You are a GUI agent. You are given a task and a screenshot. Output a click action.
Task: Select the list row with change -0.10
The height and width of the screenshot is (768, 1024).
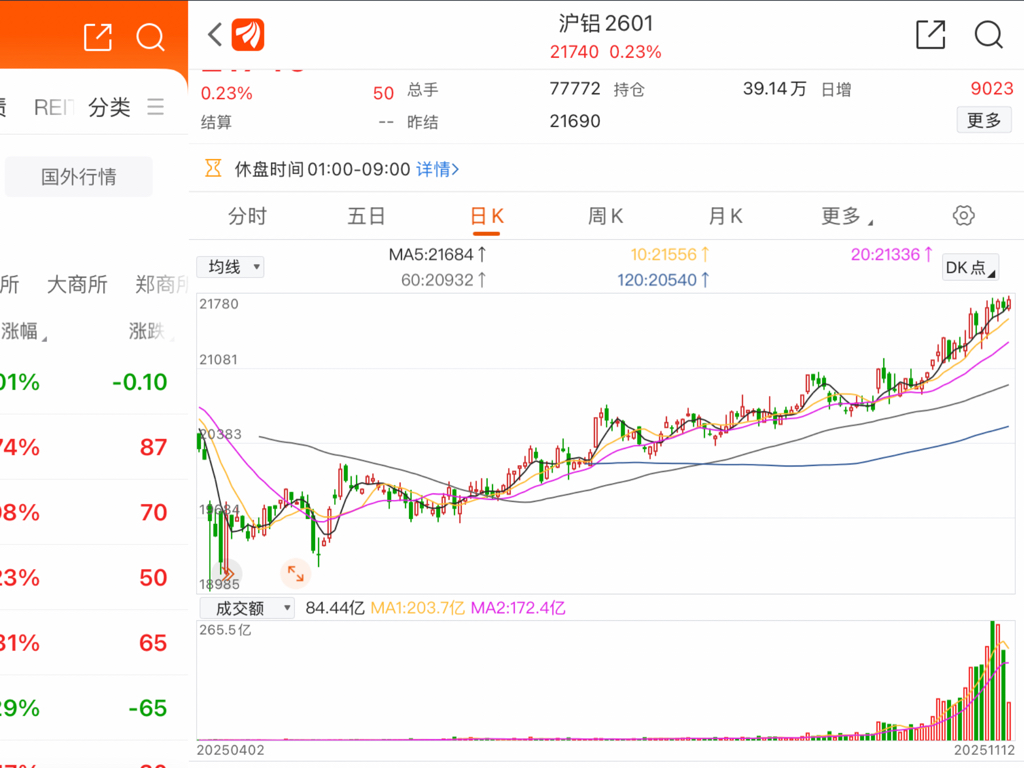pyautogui.click(x=94, y=382)
